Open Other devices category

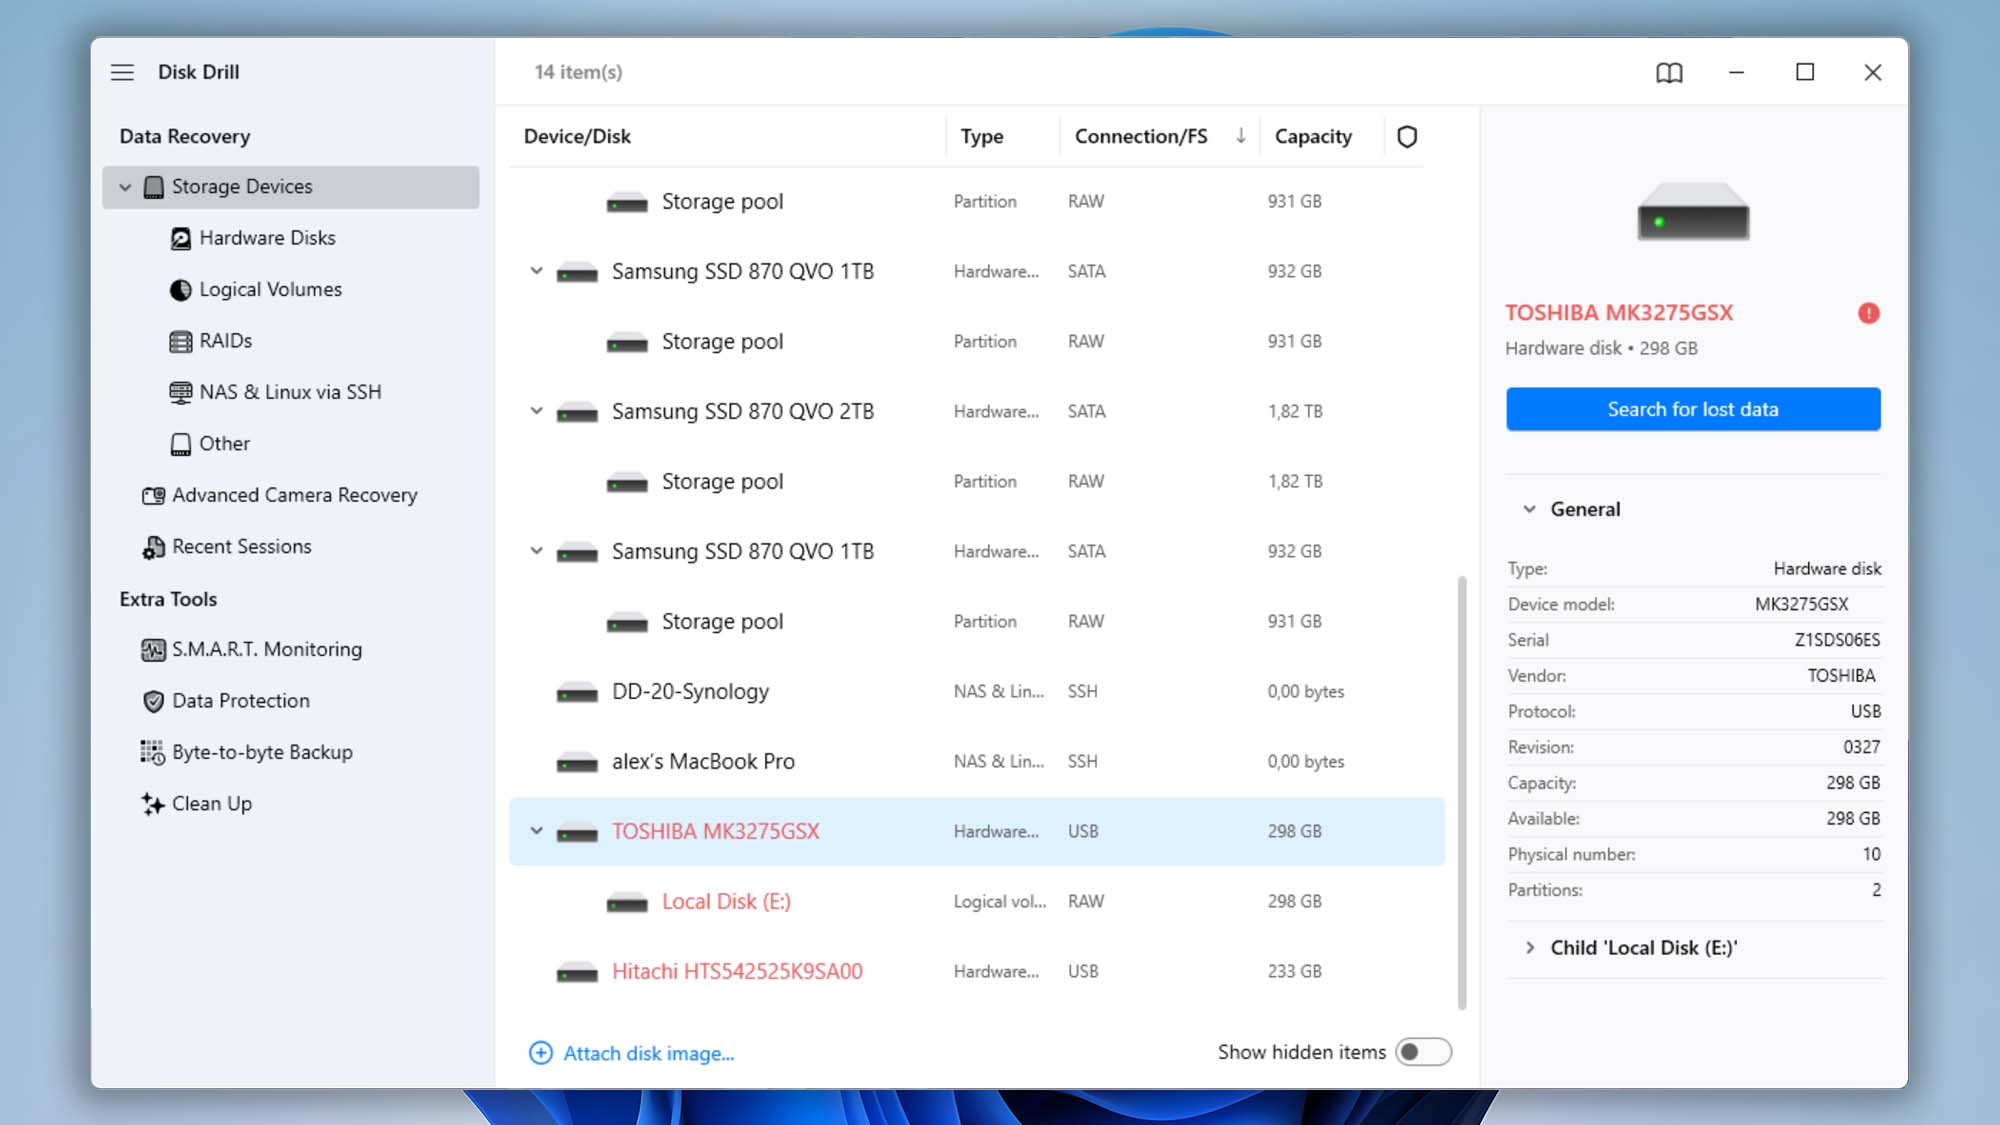224,444
